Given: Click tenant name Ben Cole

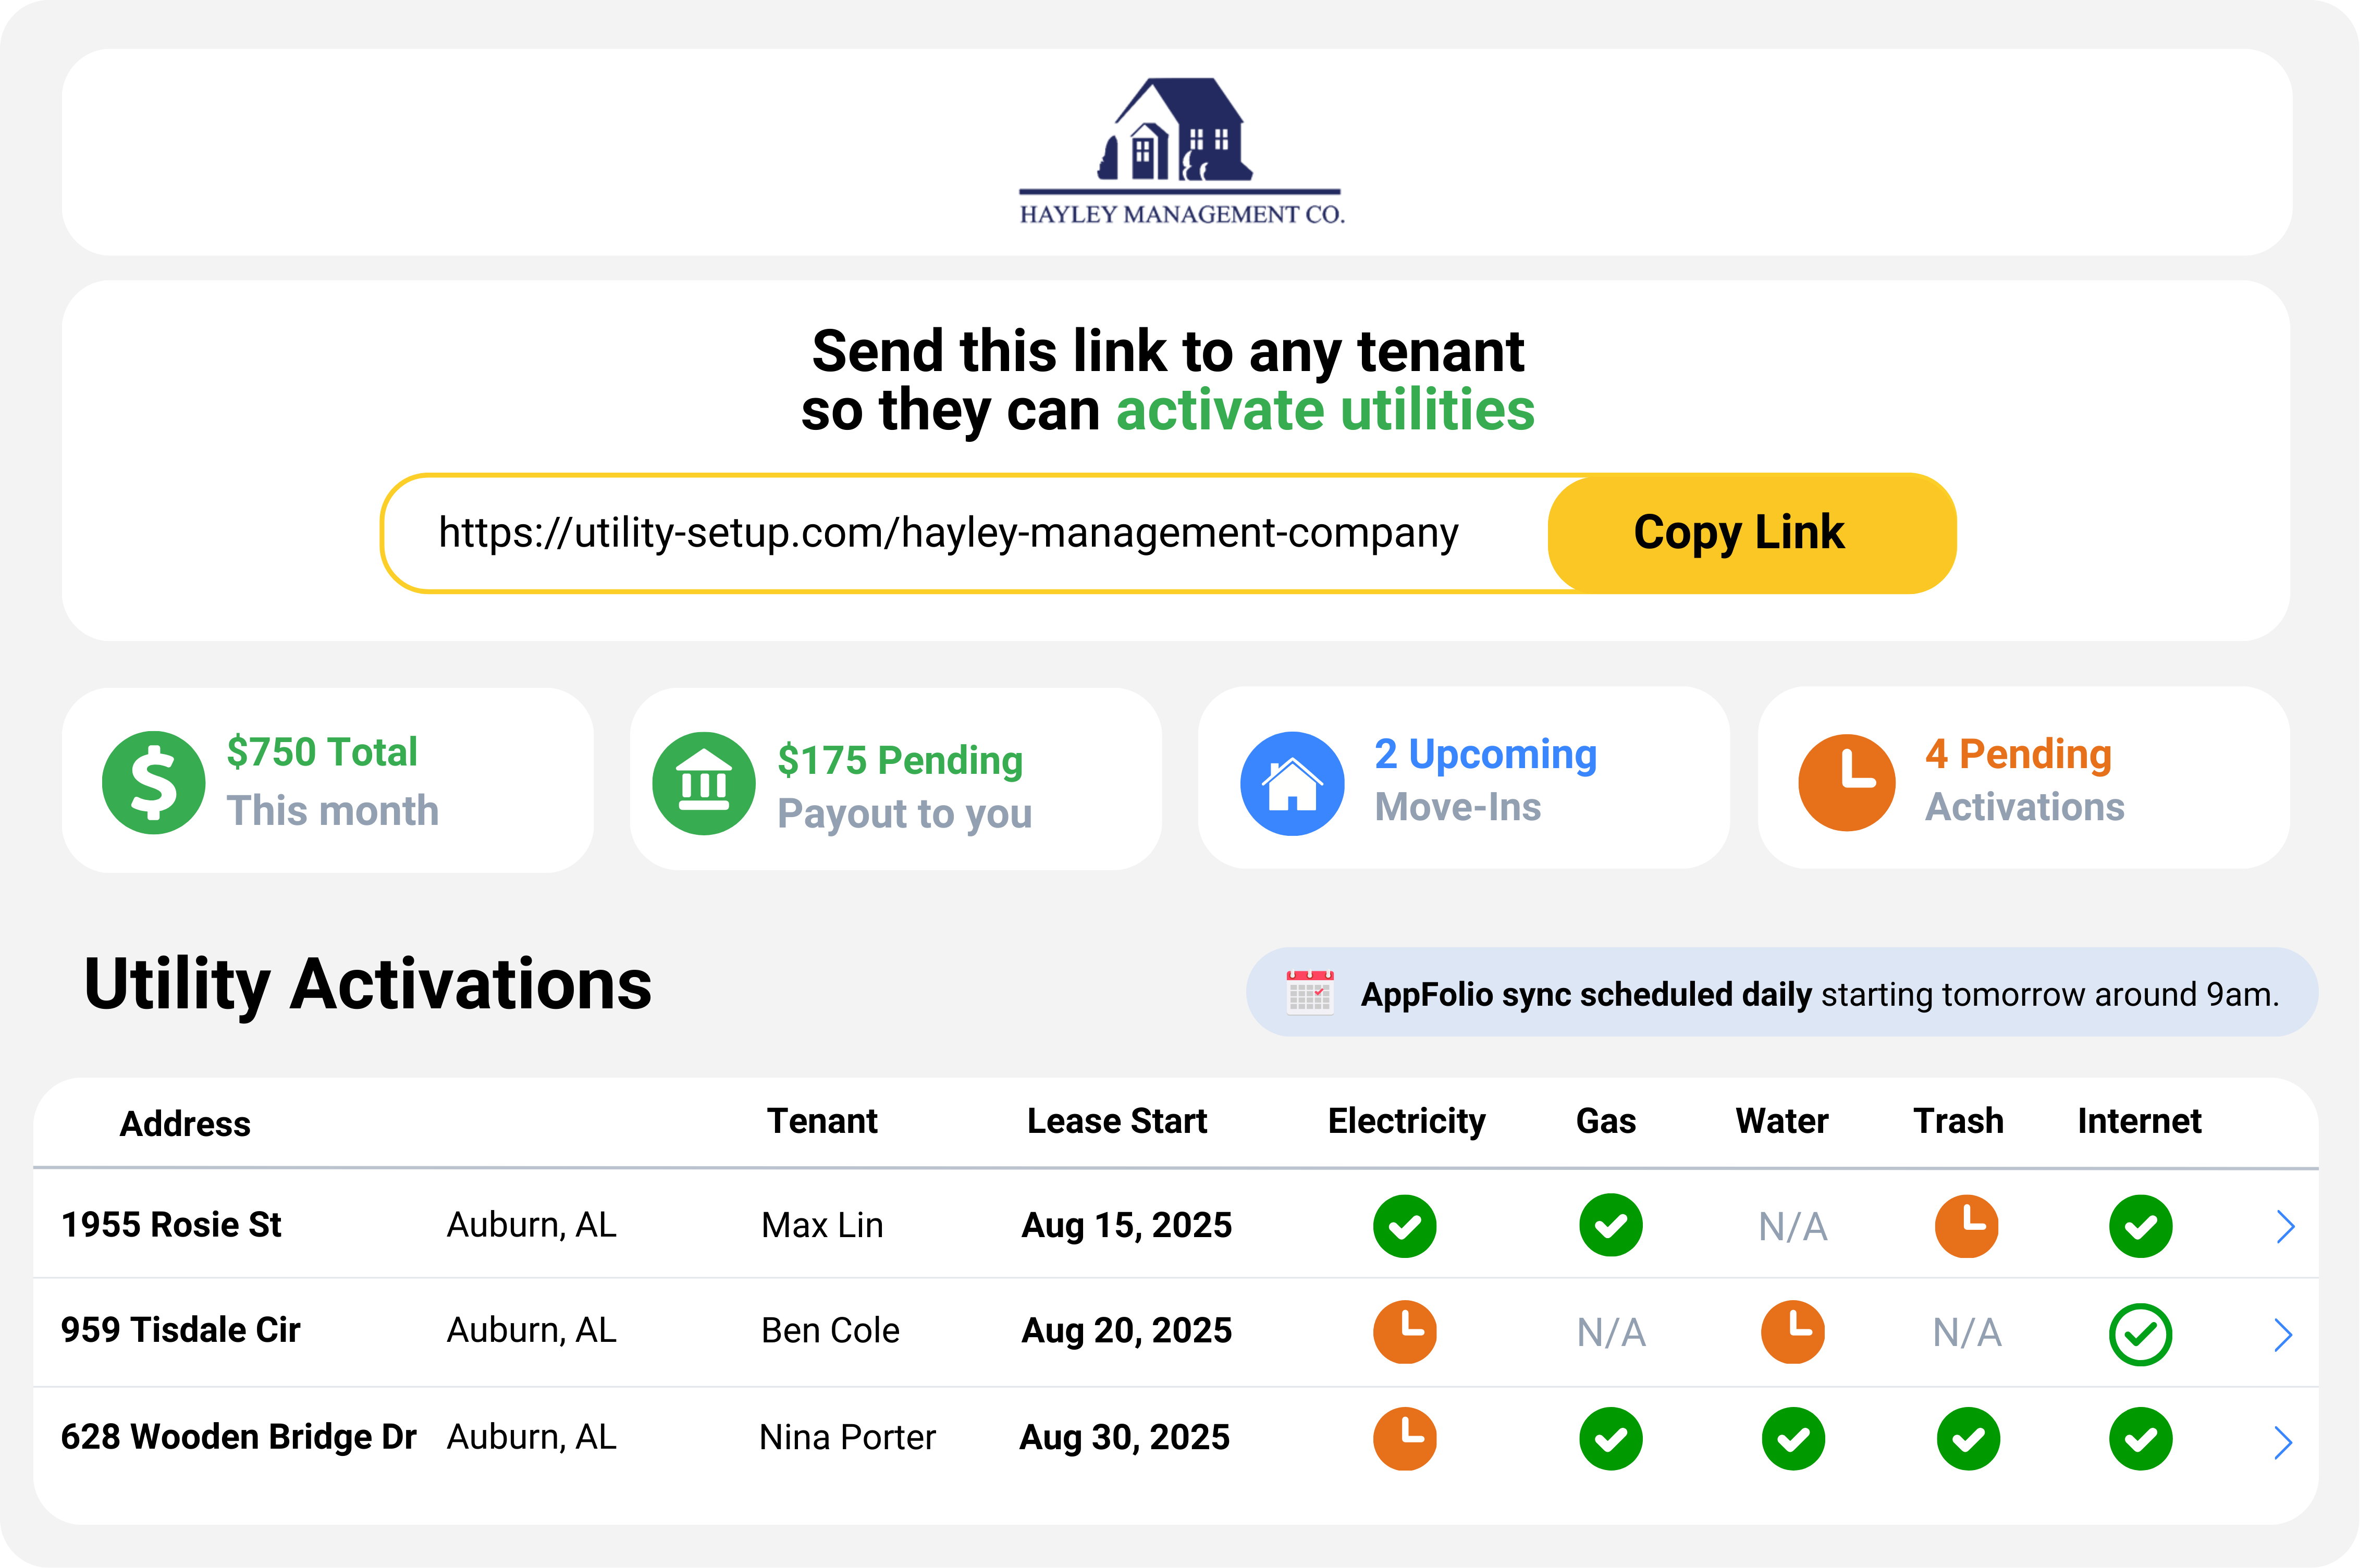Looking at the screenshot, I should (830, 1330).
